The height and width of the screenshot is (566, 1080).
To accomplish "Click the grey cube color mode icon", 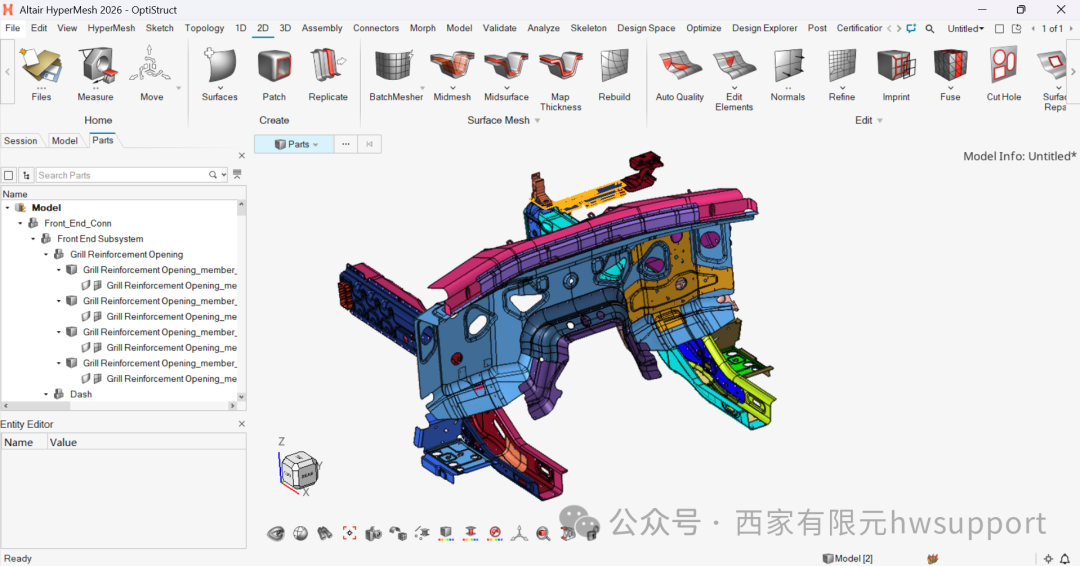I will click(x=446, y=533).
